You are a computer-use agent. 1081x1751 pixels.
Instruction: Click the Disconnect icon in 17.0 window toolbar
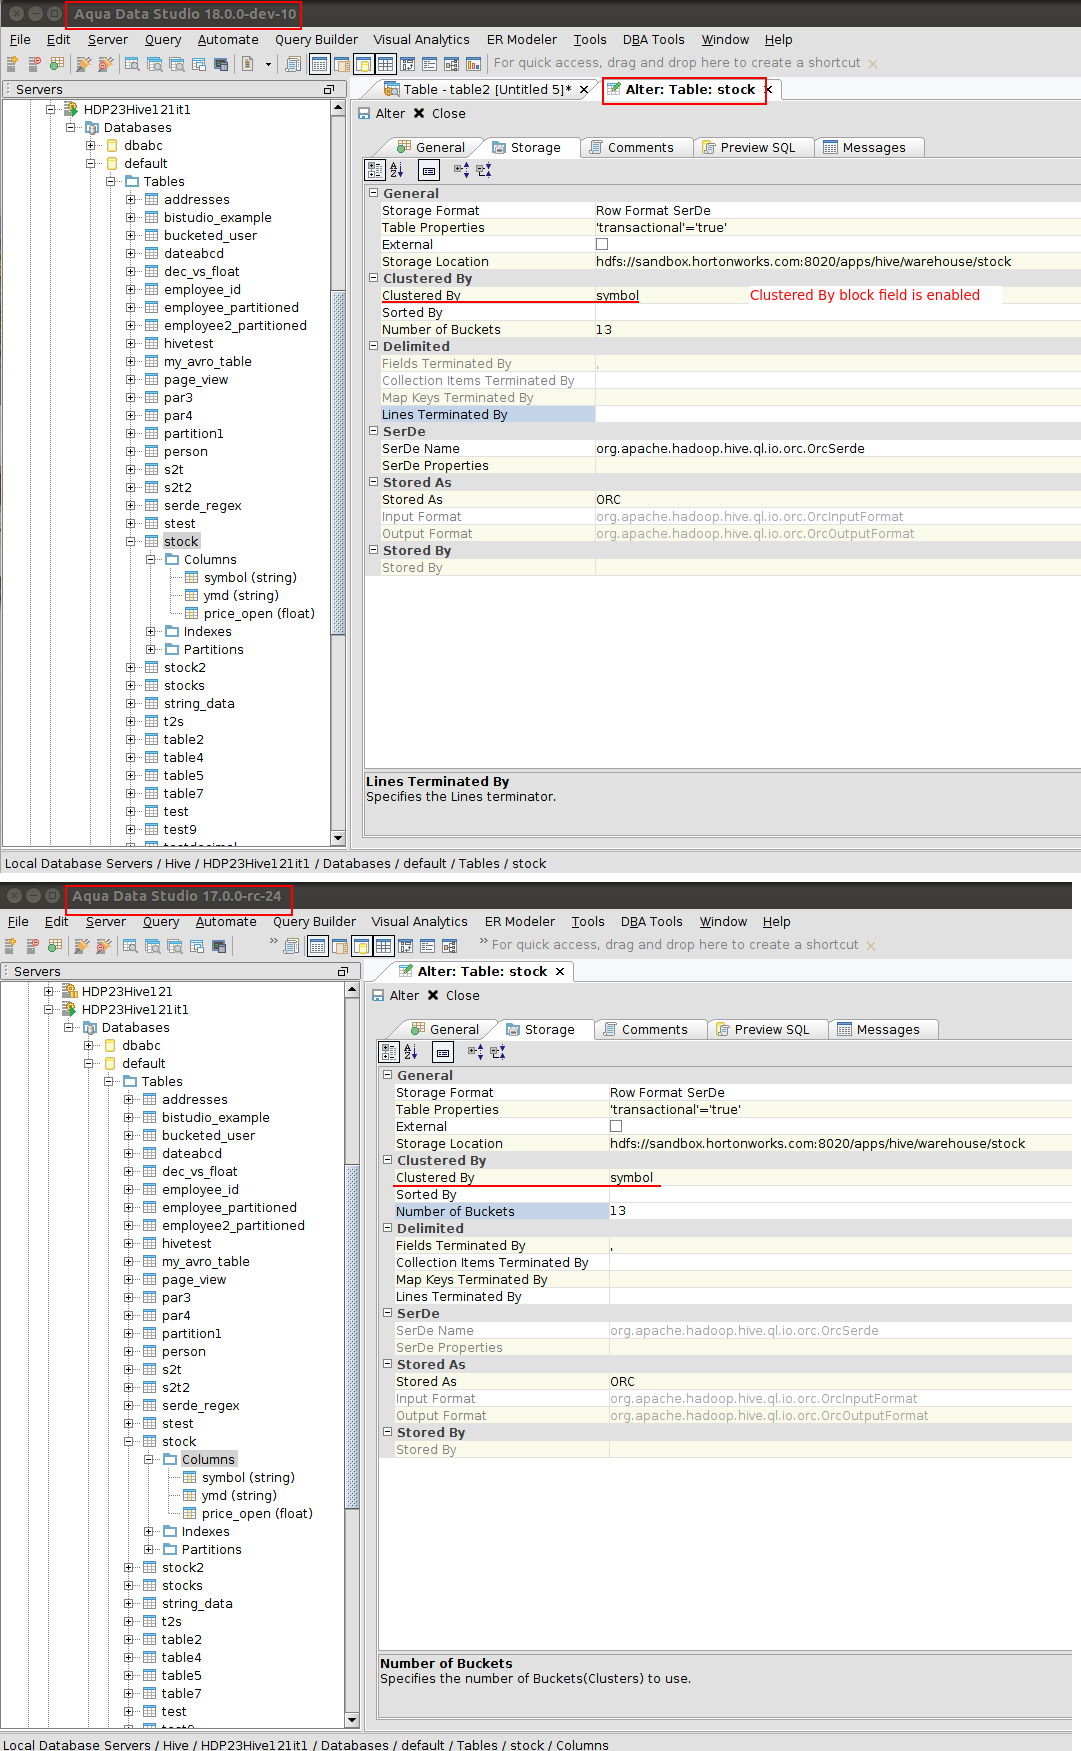103,945
